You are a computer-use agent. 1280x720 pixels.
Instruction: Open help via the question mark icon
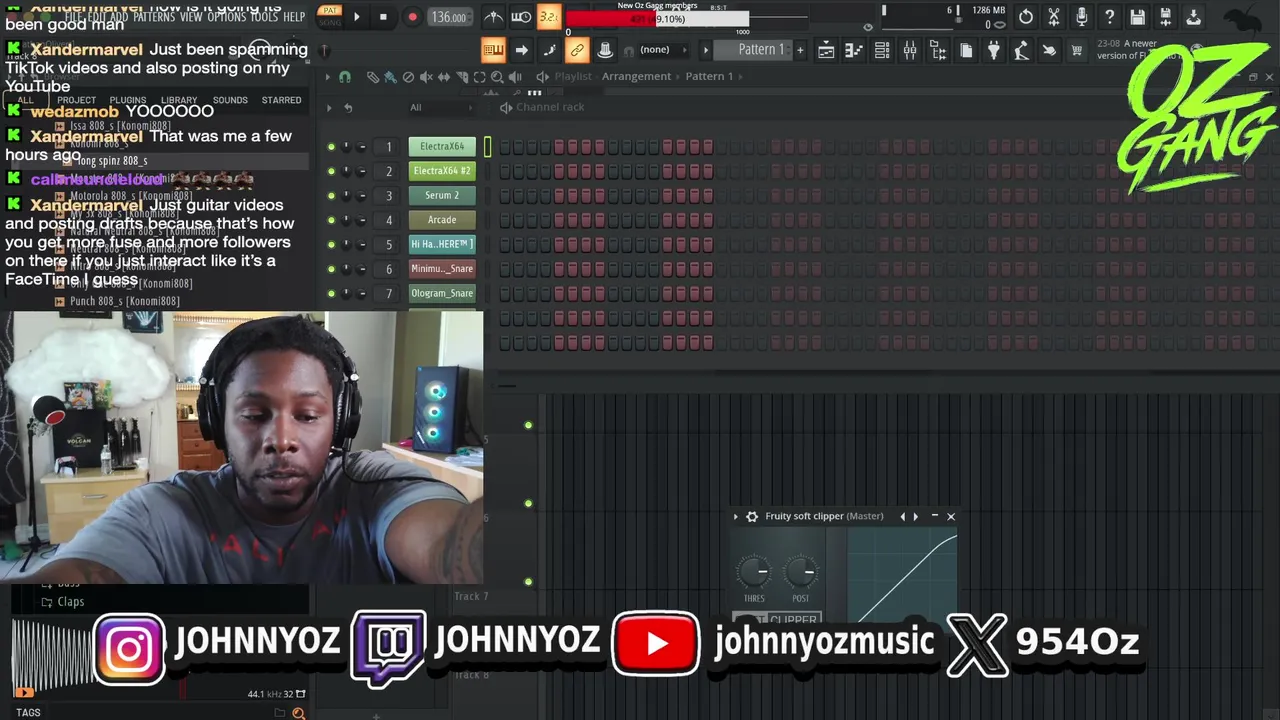click(x=1110, y=17)
